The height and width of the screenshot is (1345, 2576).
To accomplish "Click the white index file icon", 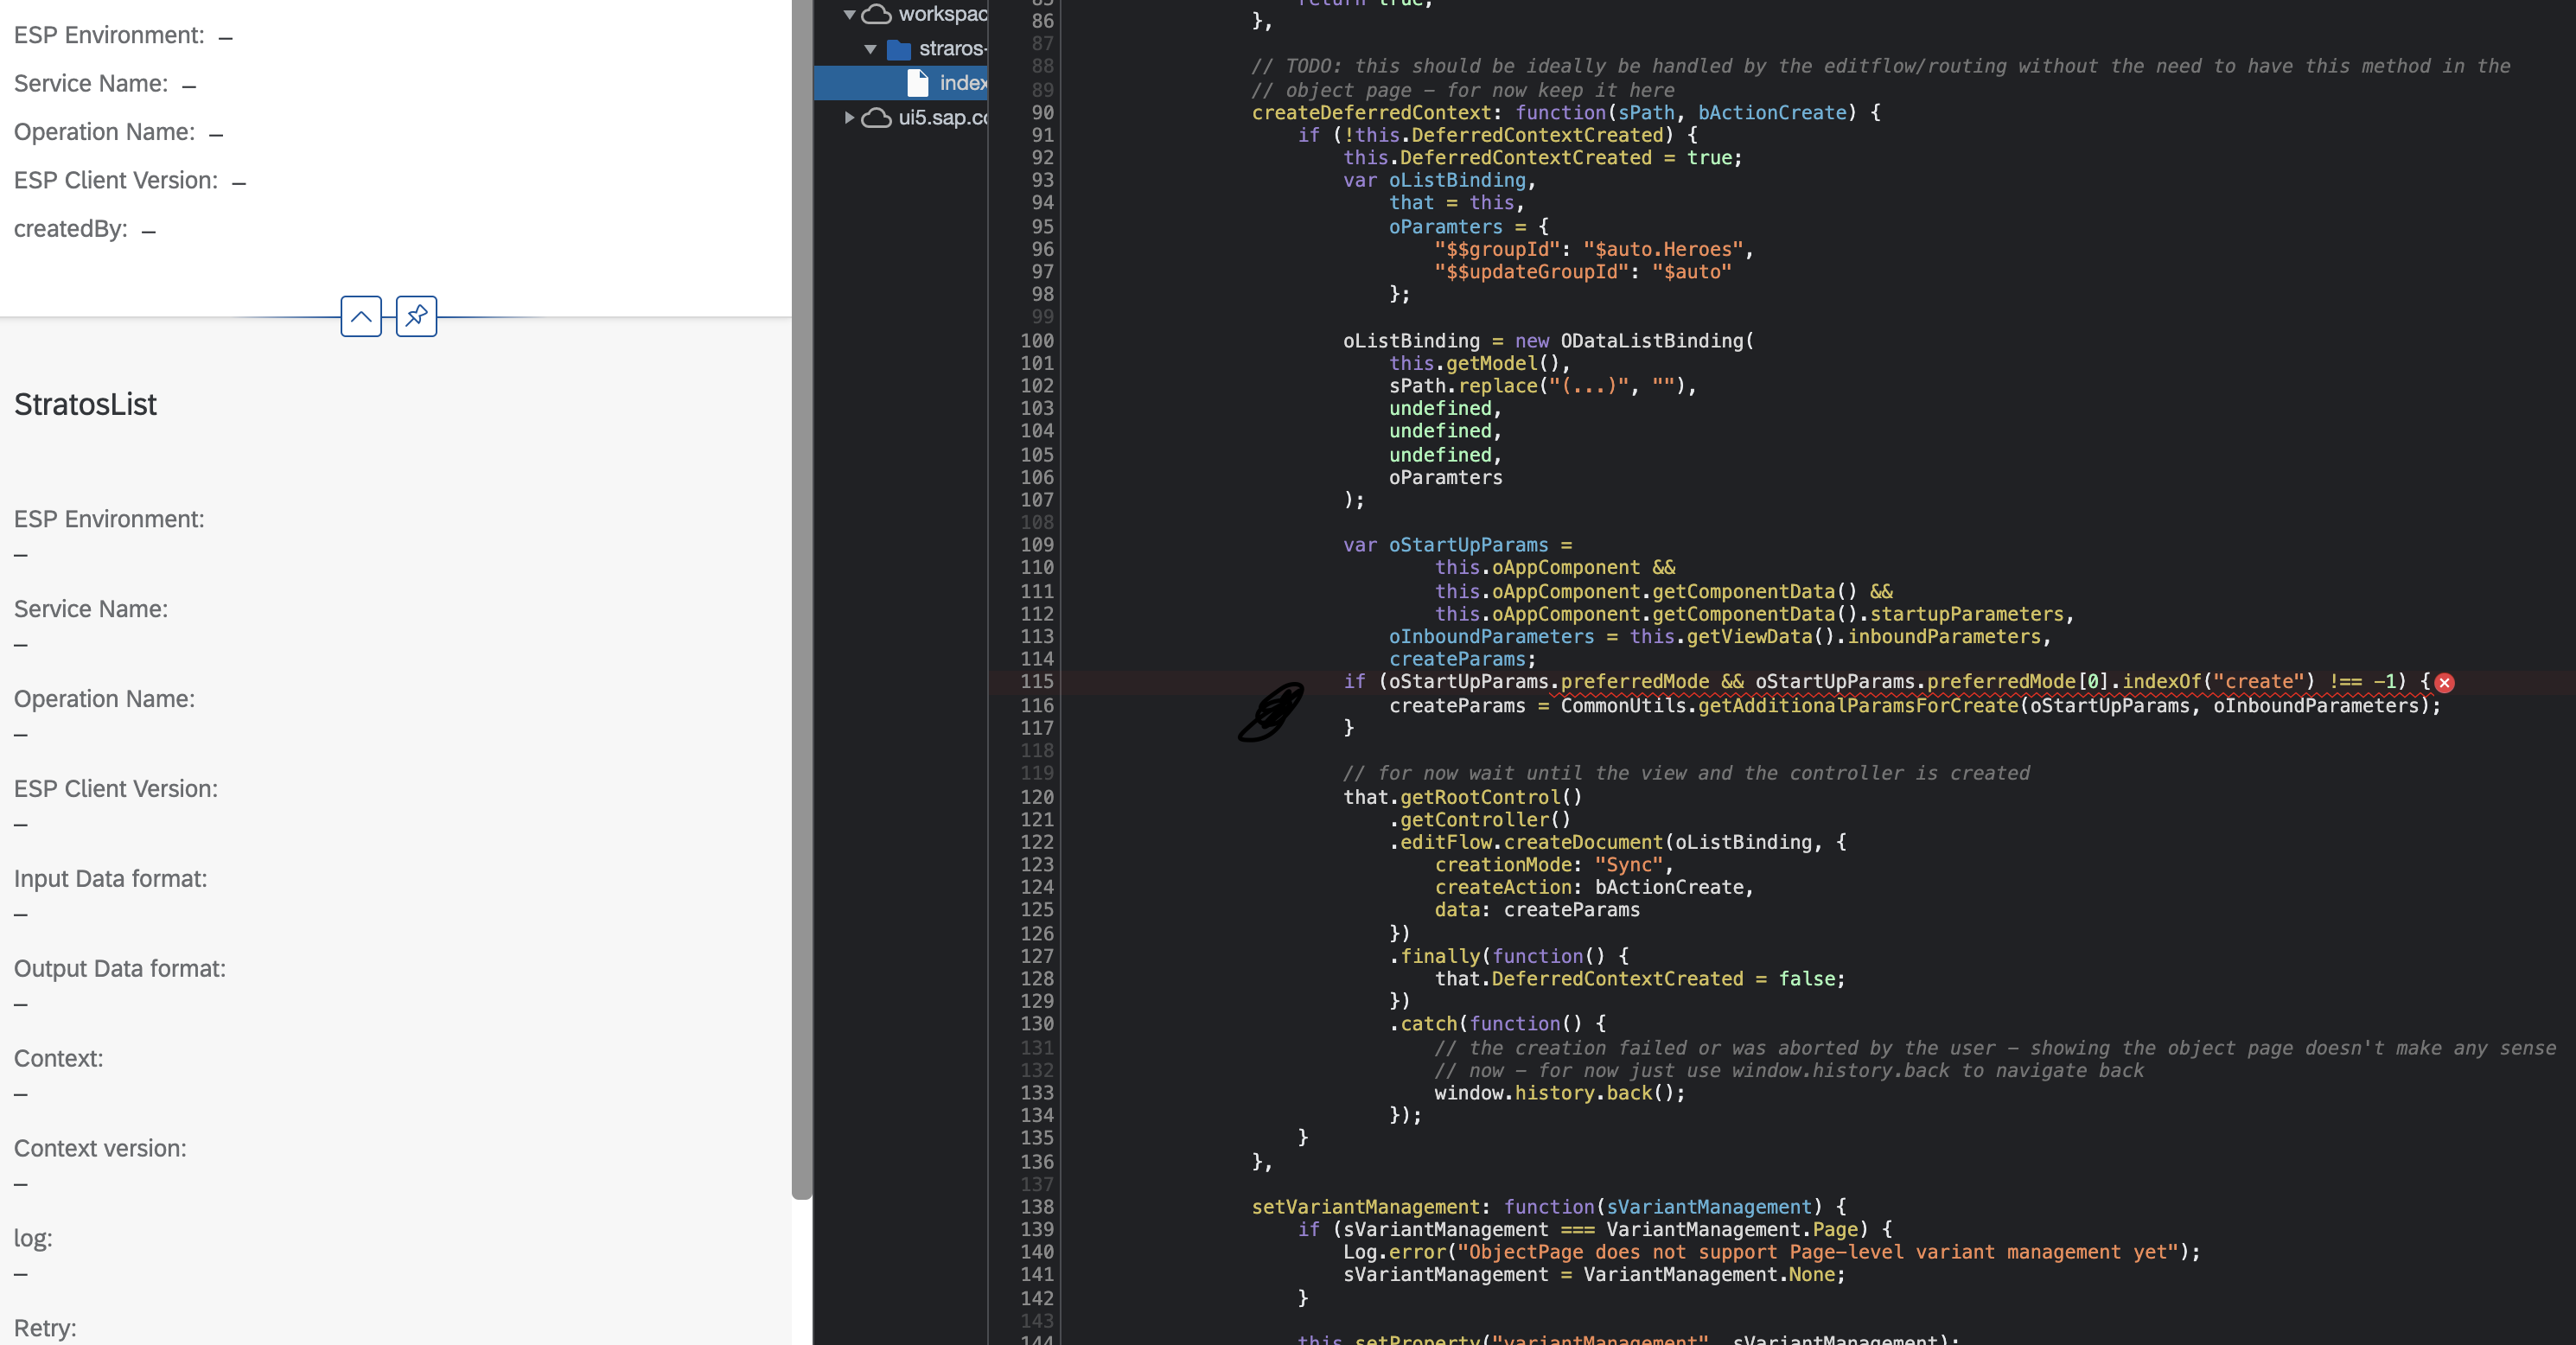I will [917, 83].
